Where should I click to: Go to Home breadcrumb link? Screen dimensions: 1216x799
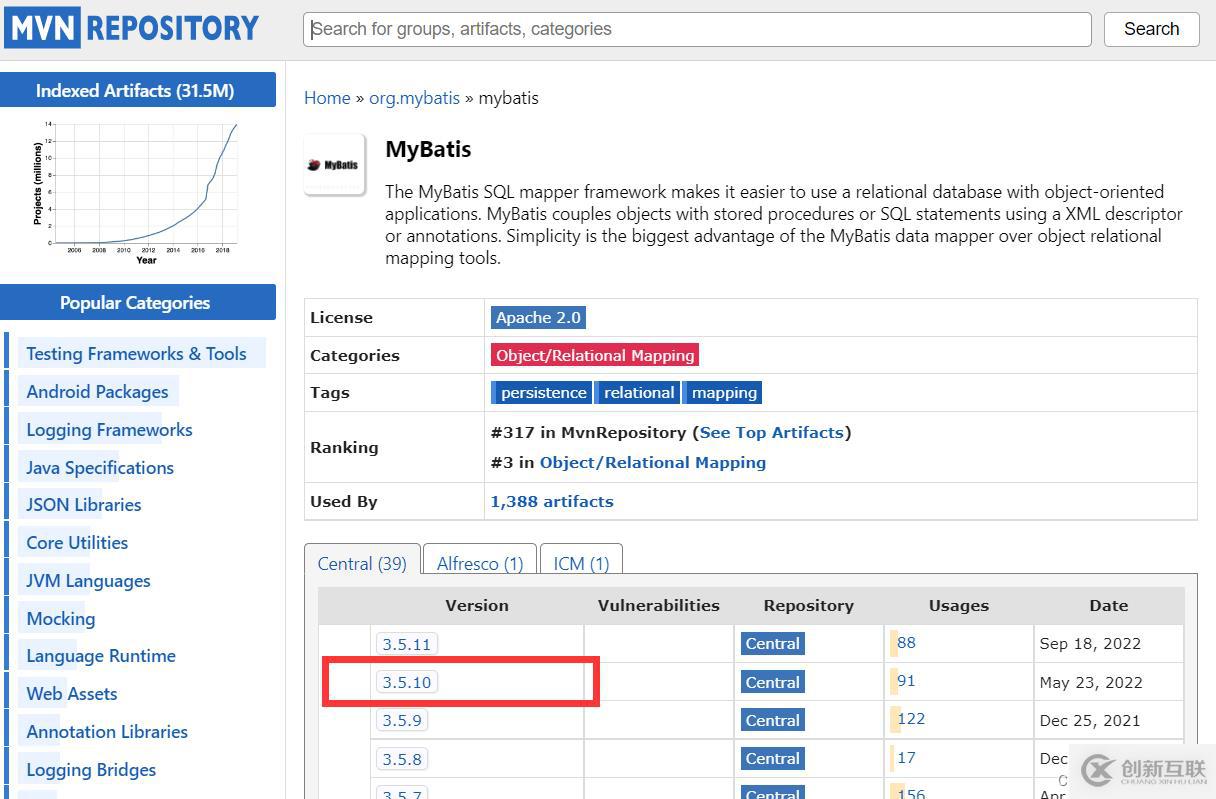pyautogui.click(x=327, y=98)
